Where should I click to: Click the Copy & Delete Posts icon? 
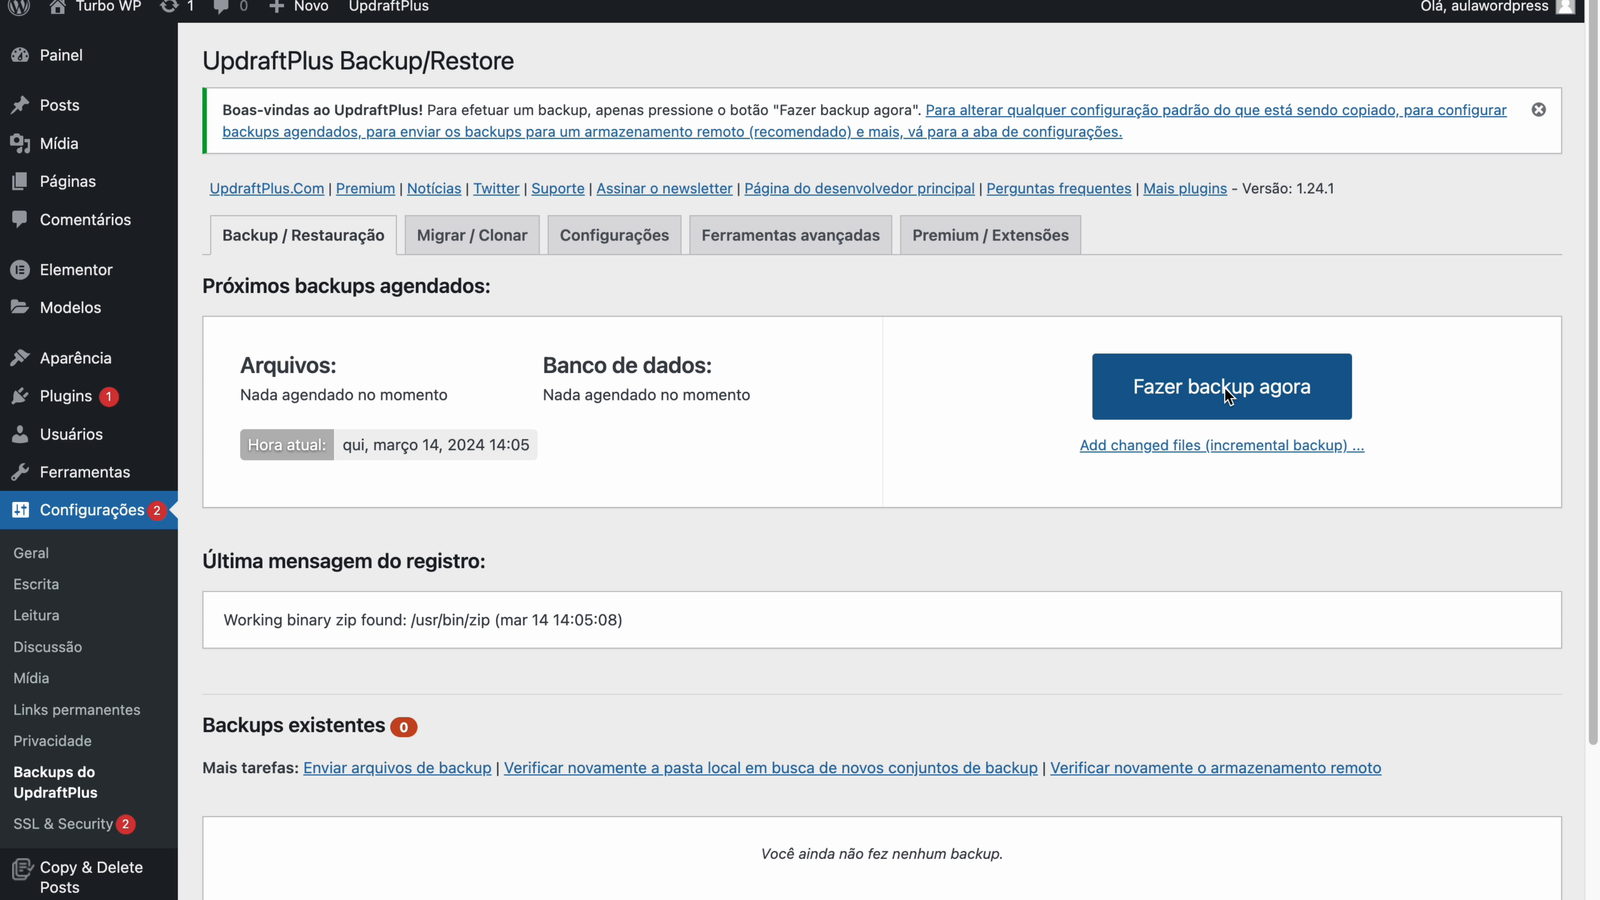tap(22, 868)
